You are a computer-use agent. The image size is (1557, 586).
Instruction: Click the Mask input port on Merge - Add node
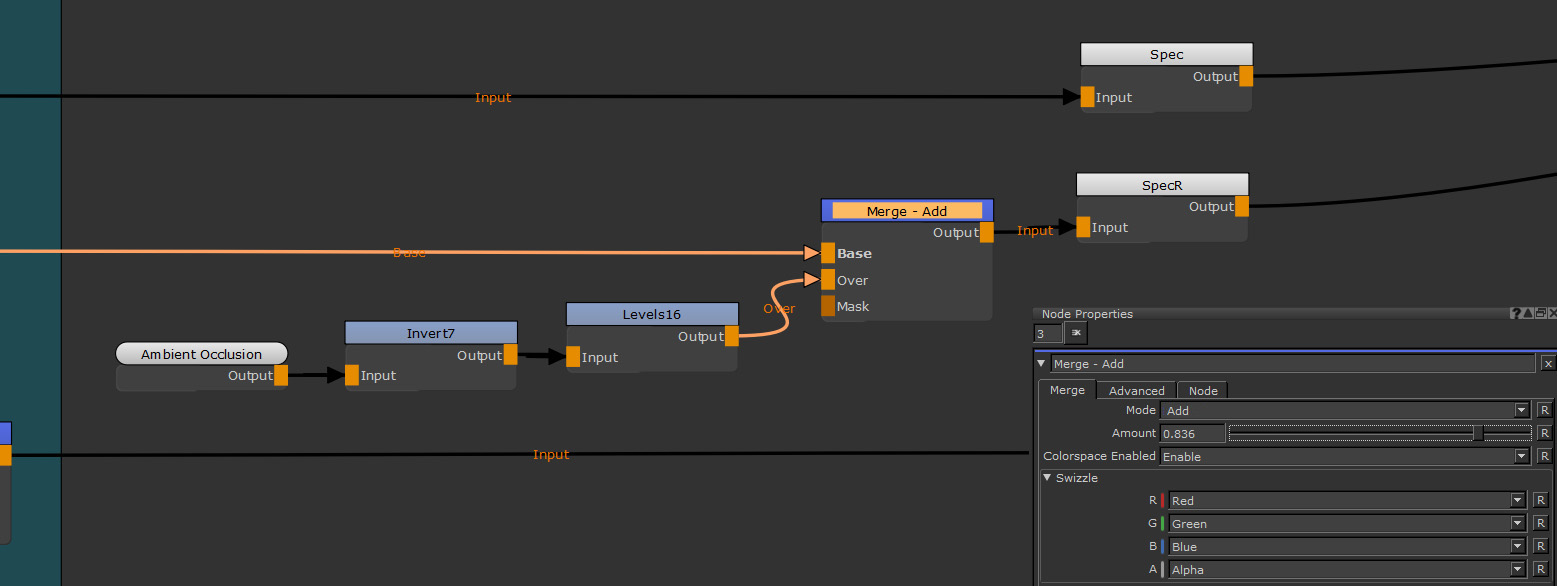(828, 306)
